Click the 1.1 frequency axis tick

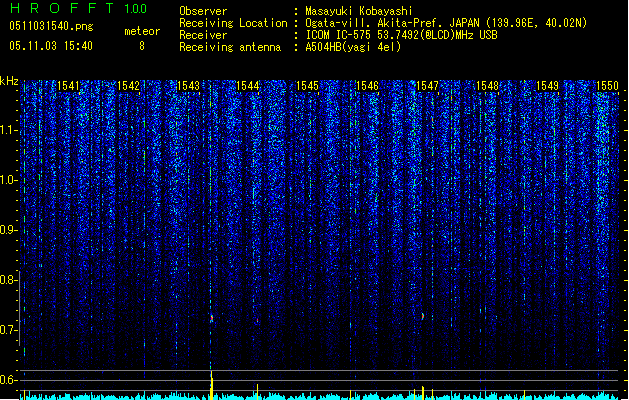pyautogui.click(x=8, y=130)
